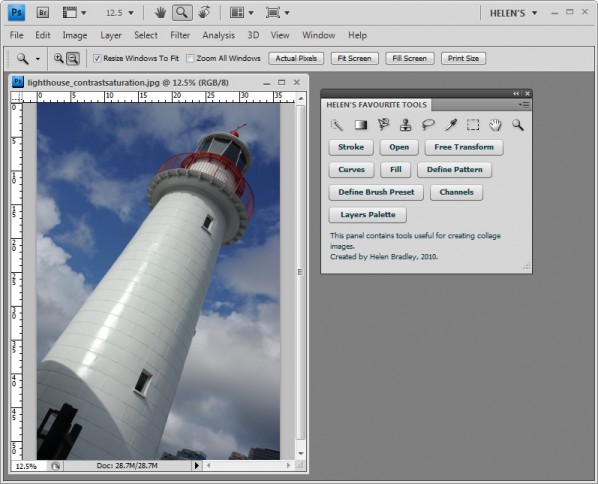This screenshot has width=598, height=484.
Task: Select the Lasso tool icon
Action: (x=428, y=125)
